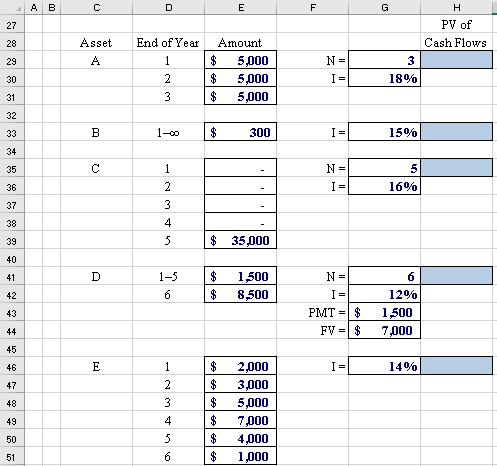Click the $1,500 amount in row 41
Viewport: 497px width, 466px height.
click(241, 276)
